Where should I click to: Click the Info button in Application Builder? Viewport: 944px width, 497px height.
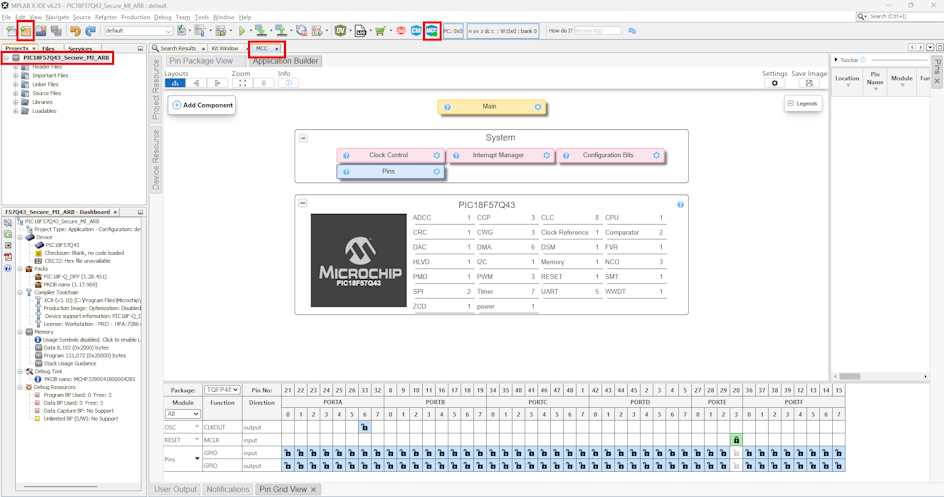[x=288, y=83]
